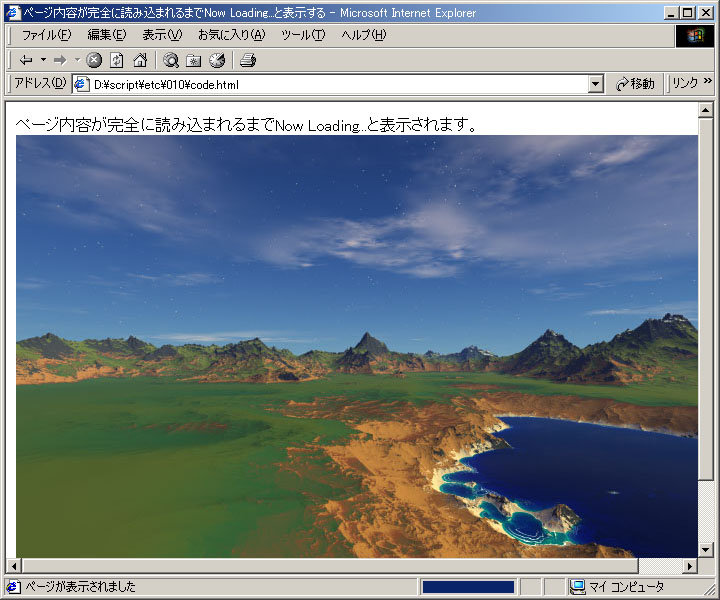Click the horizontal scrollbar left arrow
Viewport: 720px width, 600px height.
pos(14,566)
